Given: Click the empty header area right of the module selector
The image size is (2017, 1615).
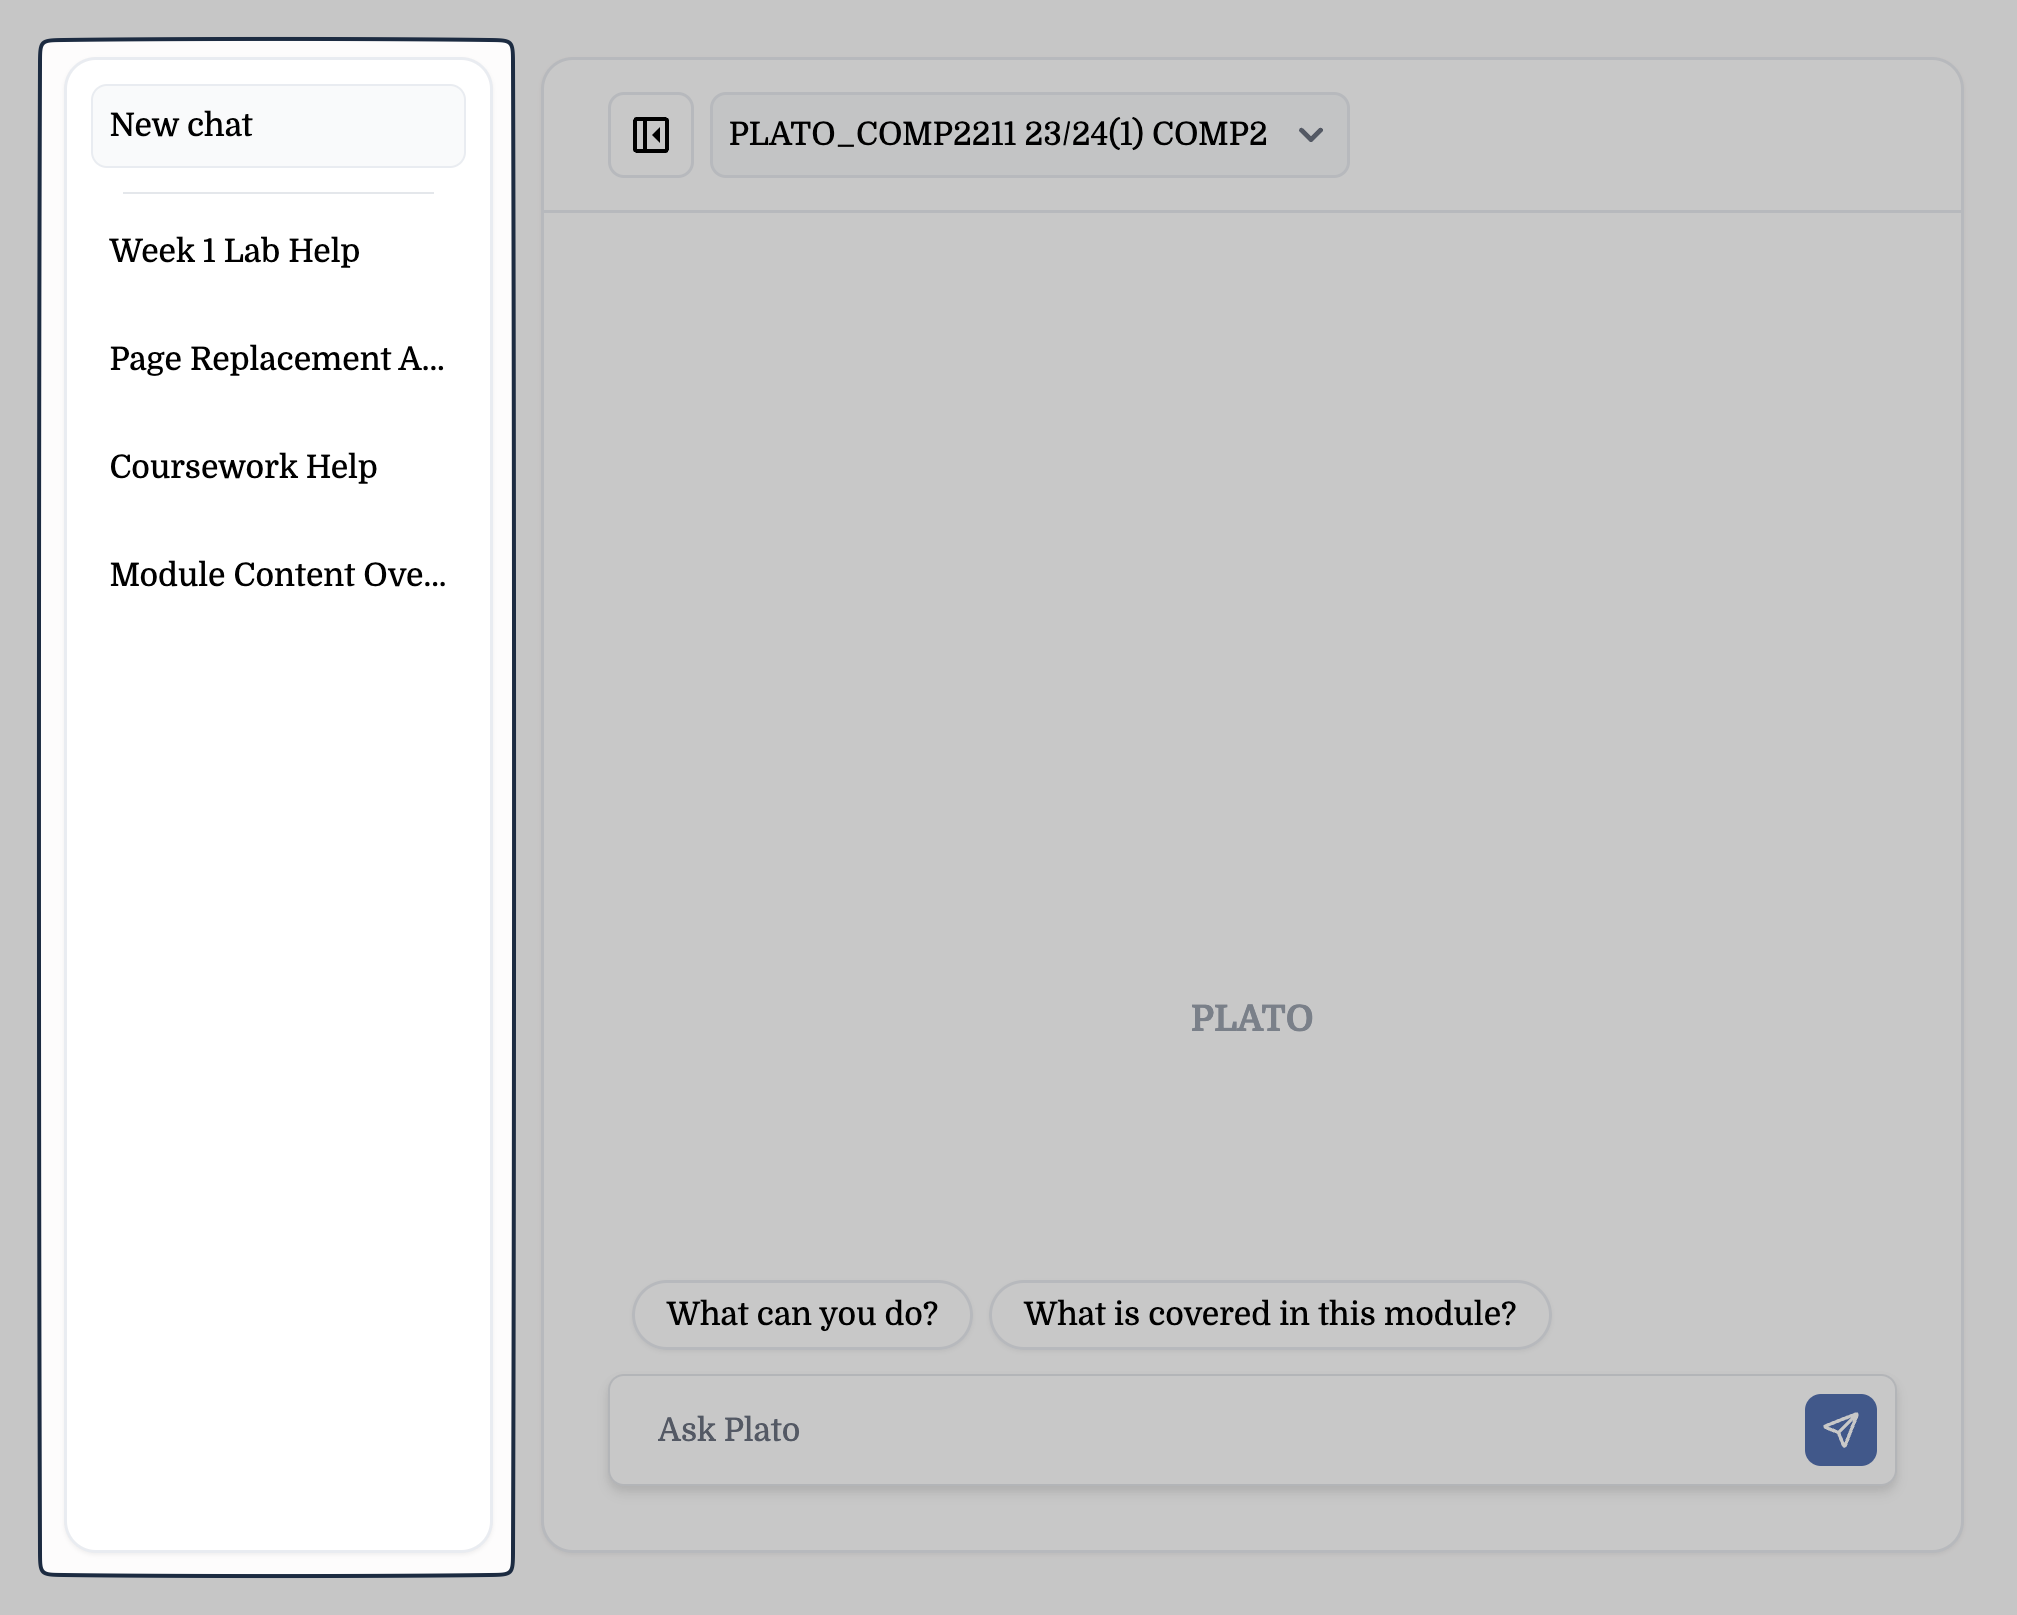Looking at the screenshot, I should click(1650, 135).
